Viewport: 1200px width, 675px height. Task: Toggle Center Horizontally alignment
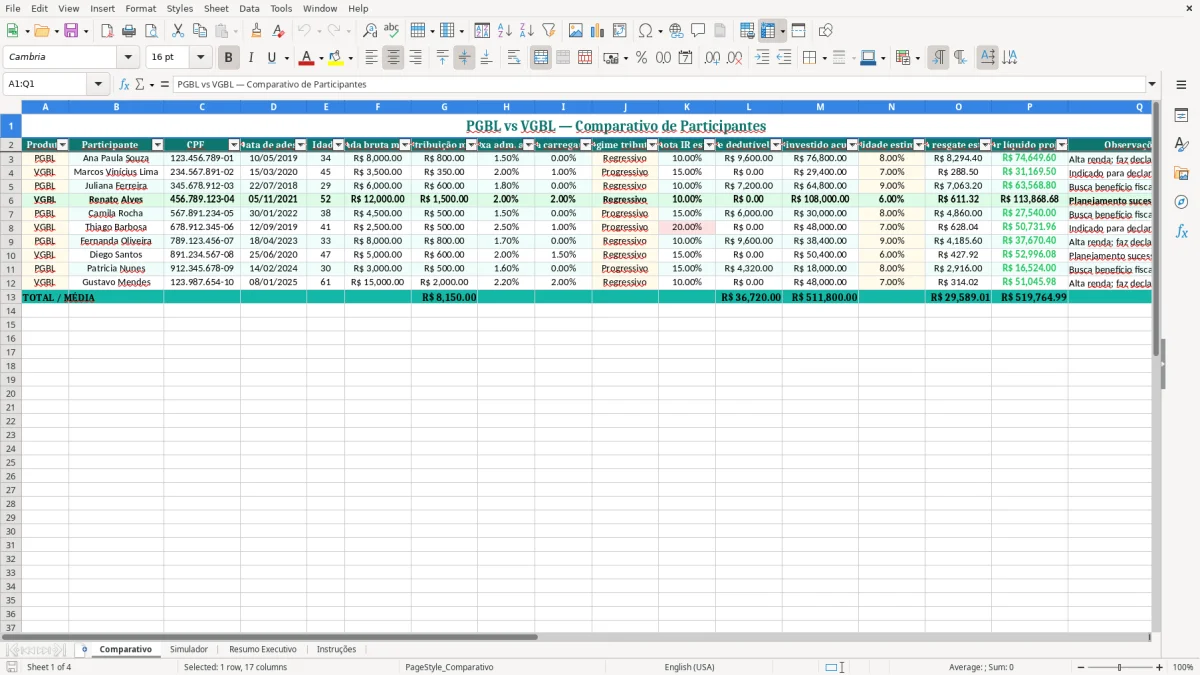[x=393, y=58]
